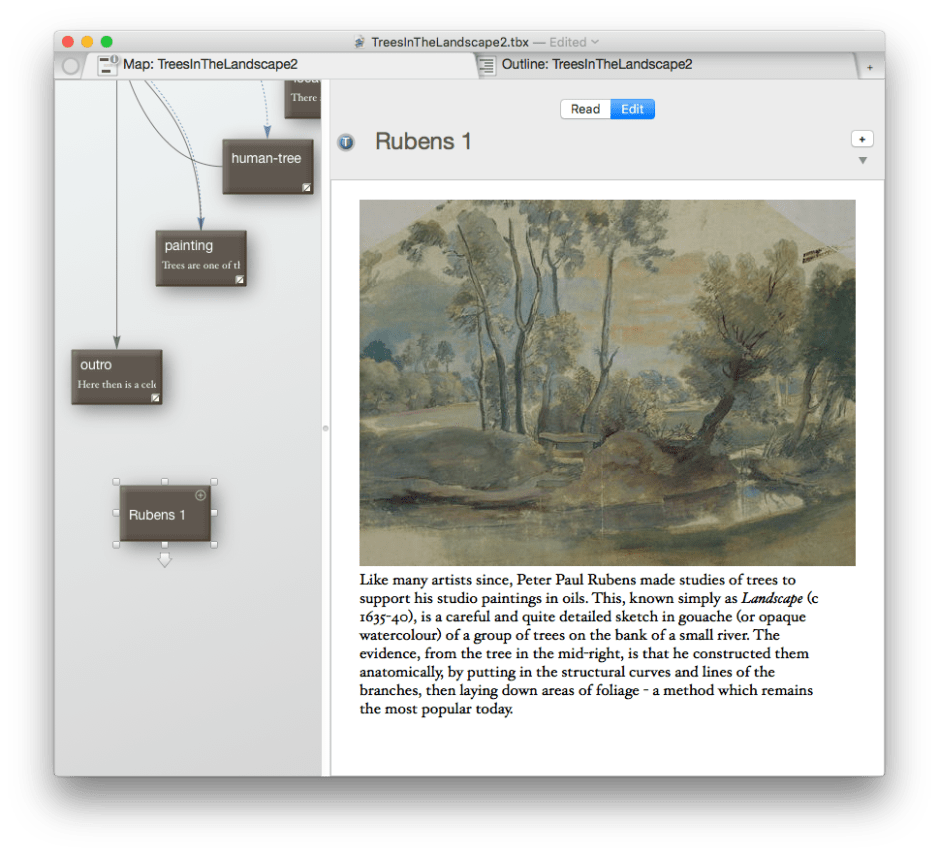Click the plus circle on Rubens 1 note
Image resolution: width=939 pixels, height=854 pixels.
201,495
